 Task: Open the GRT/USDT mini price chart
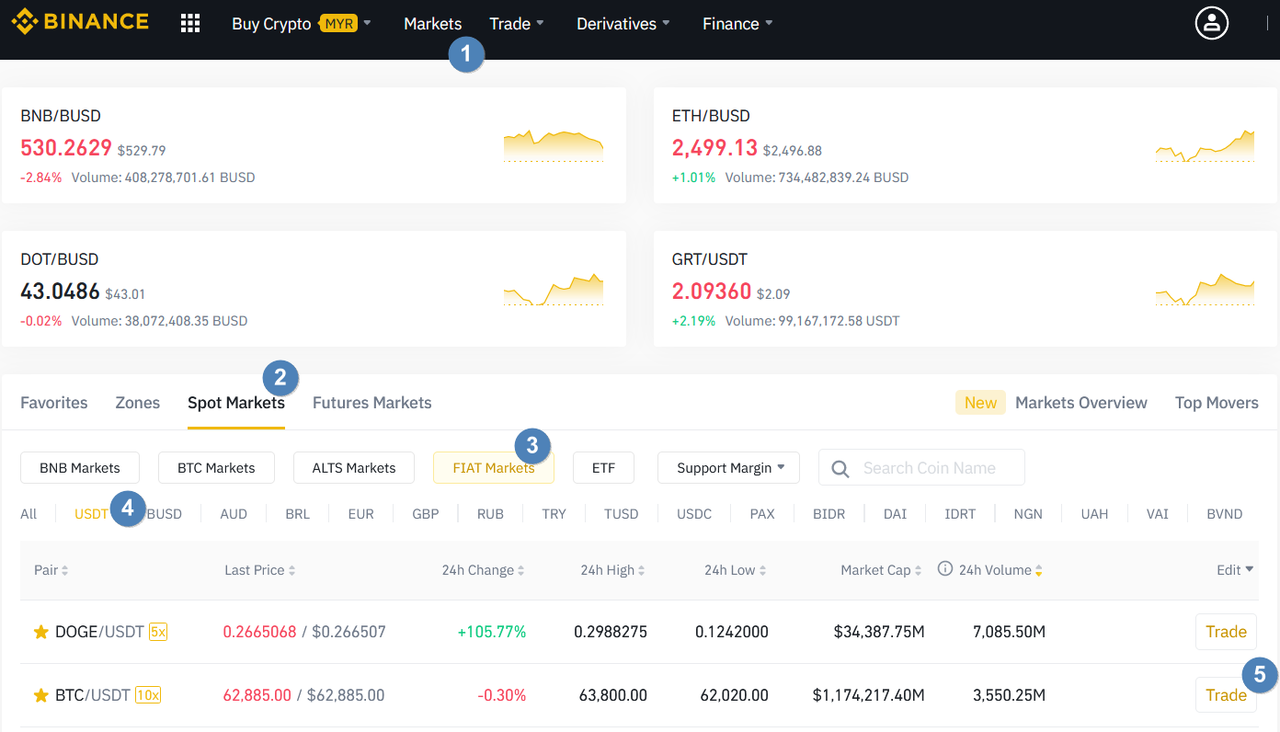(1204, 289)
